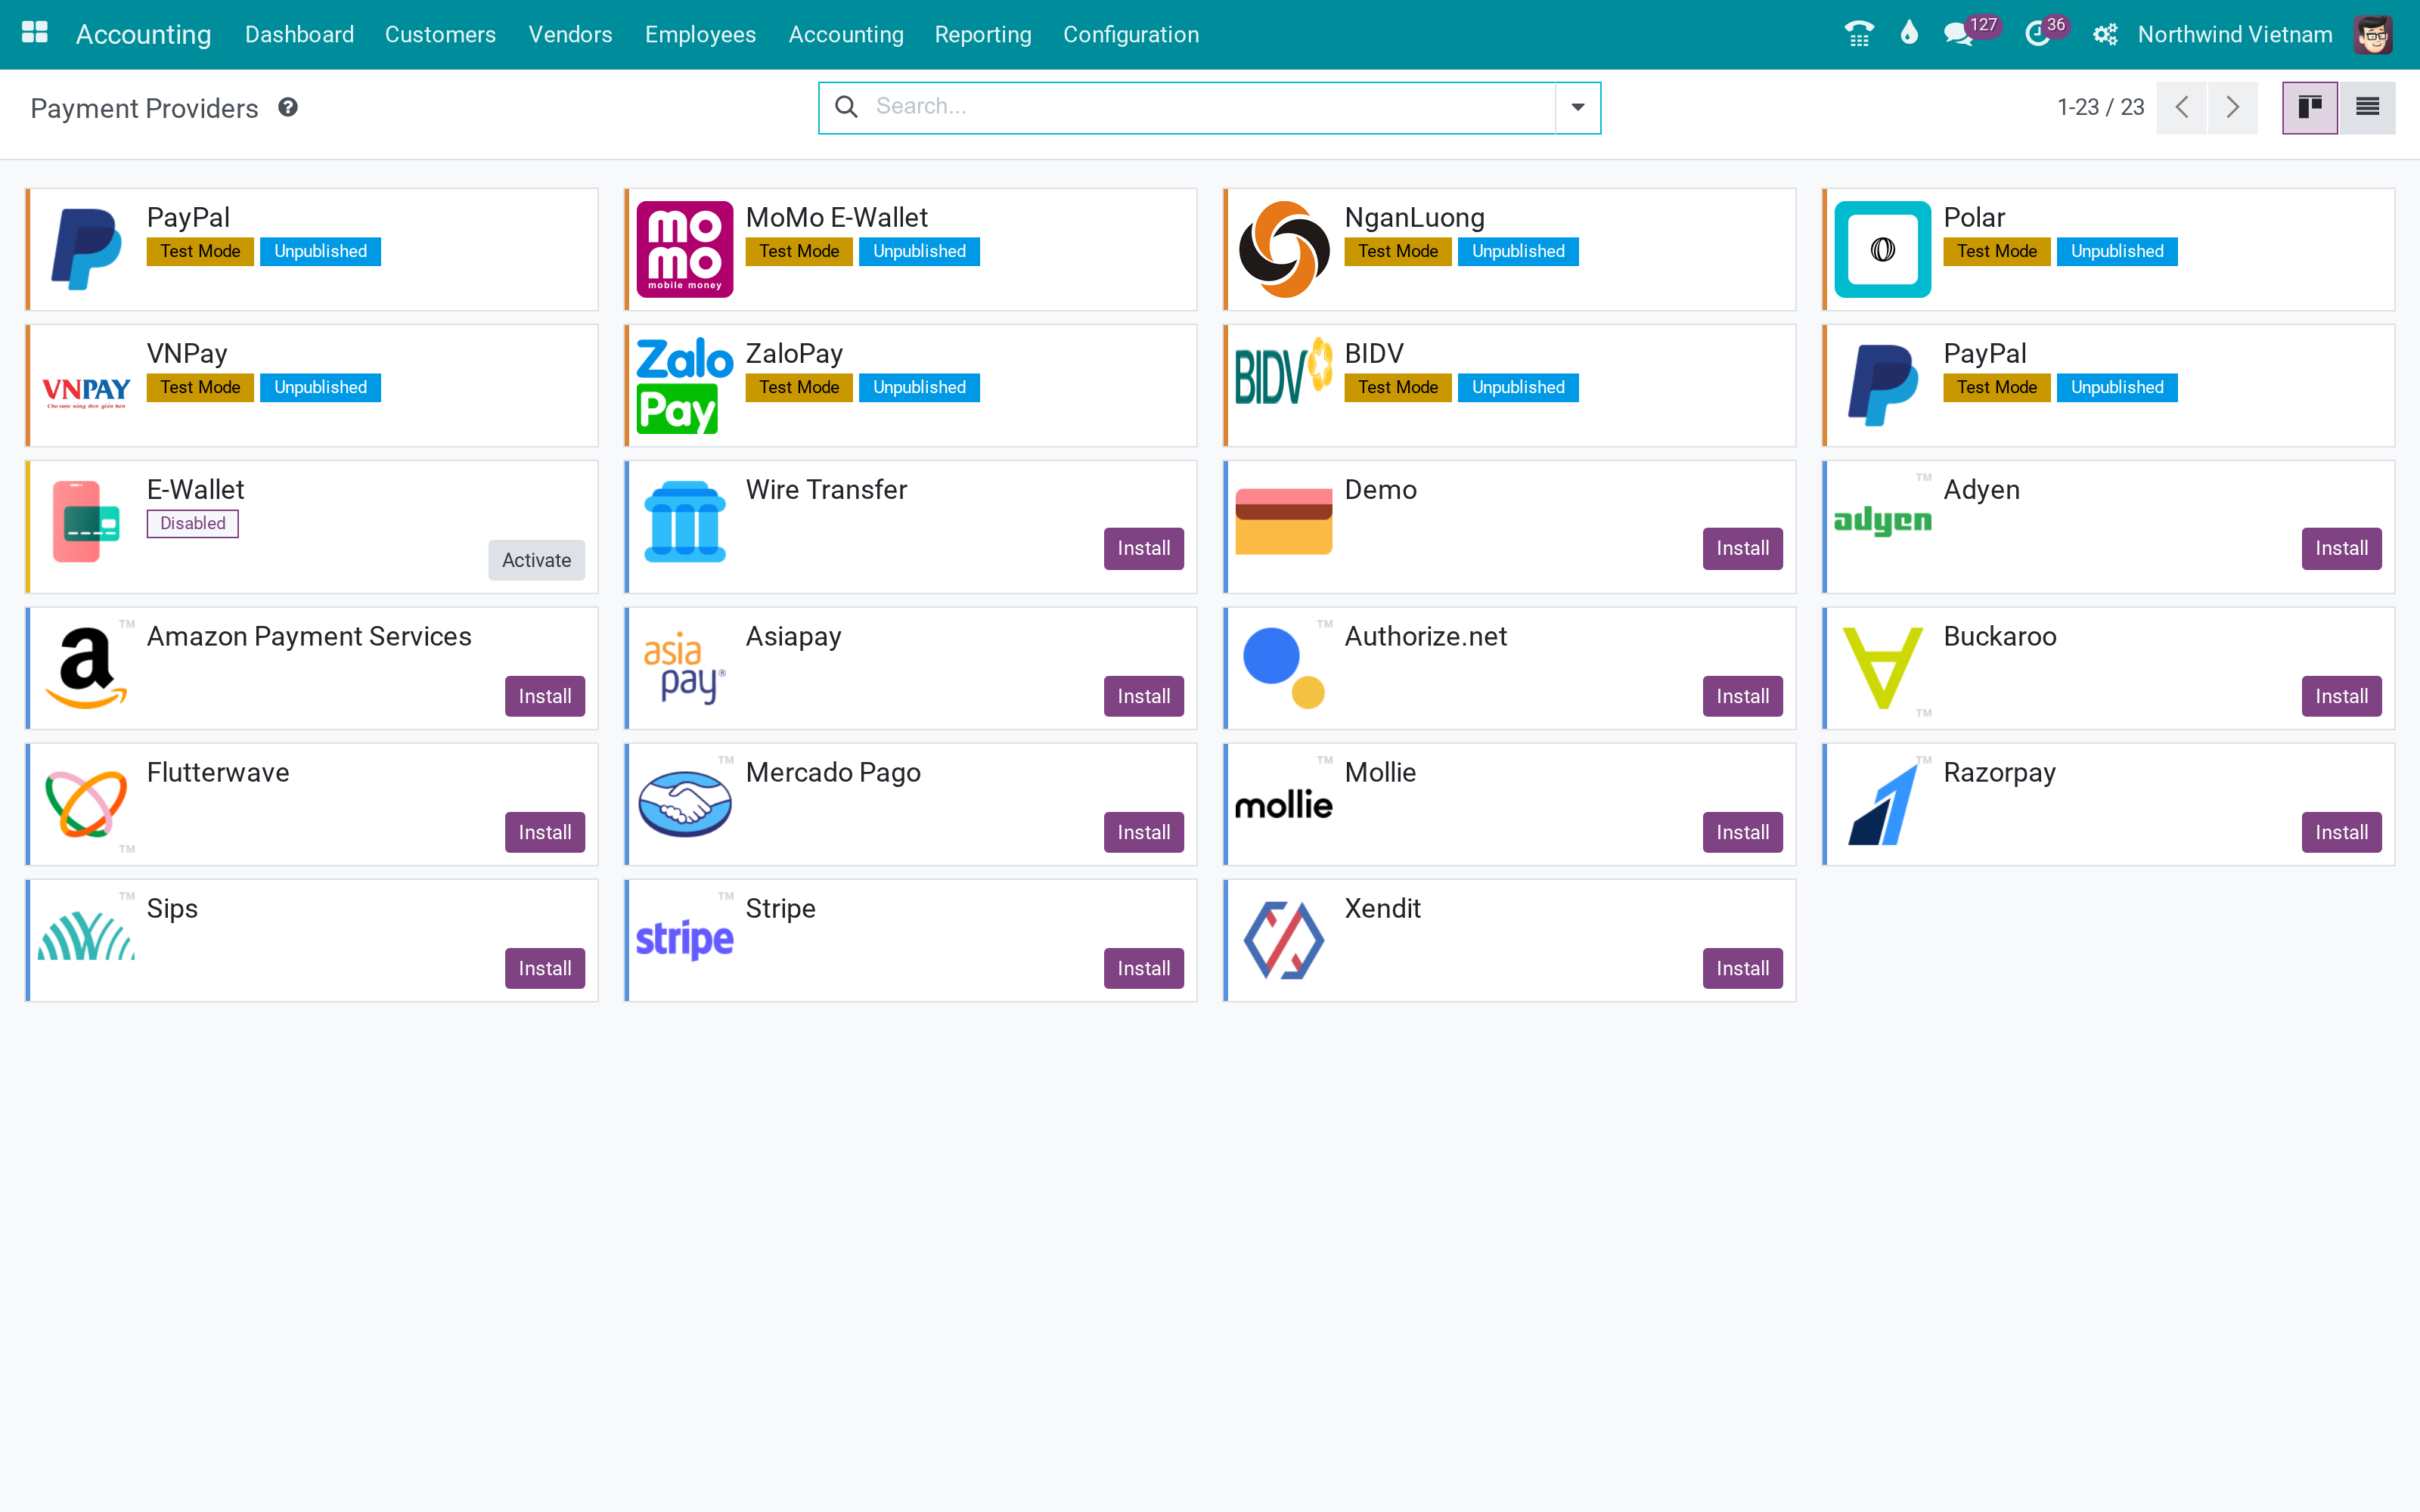Screen dimensions: 2420x1512
Task: Open the Flutterwave provider title
Action: (x=218, y=772)
